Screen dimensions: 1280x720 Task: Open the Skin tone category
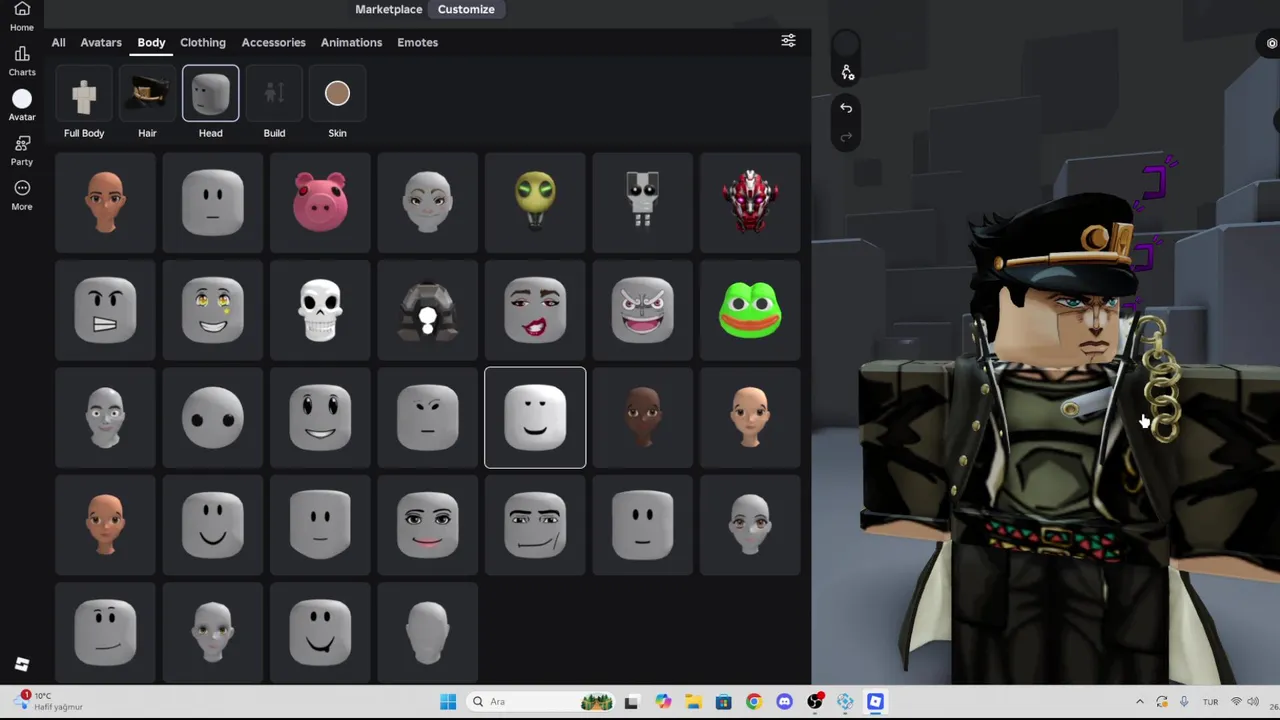pyautogui.click(x=337, y=103)
